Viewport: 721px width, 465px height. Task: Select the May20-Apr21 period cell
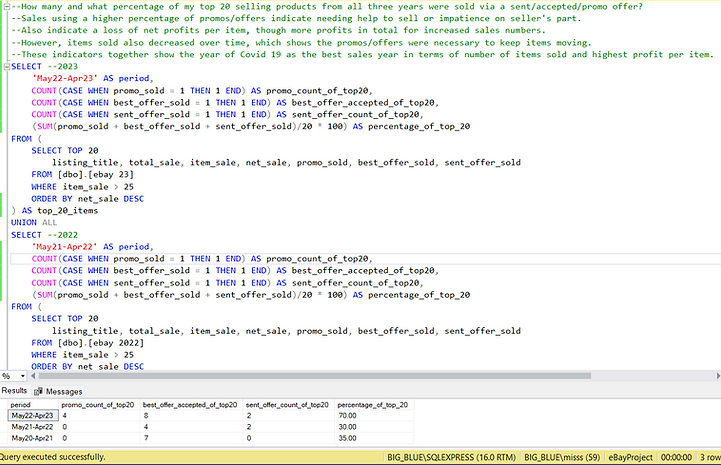(x=33, y=438)
